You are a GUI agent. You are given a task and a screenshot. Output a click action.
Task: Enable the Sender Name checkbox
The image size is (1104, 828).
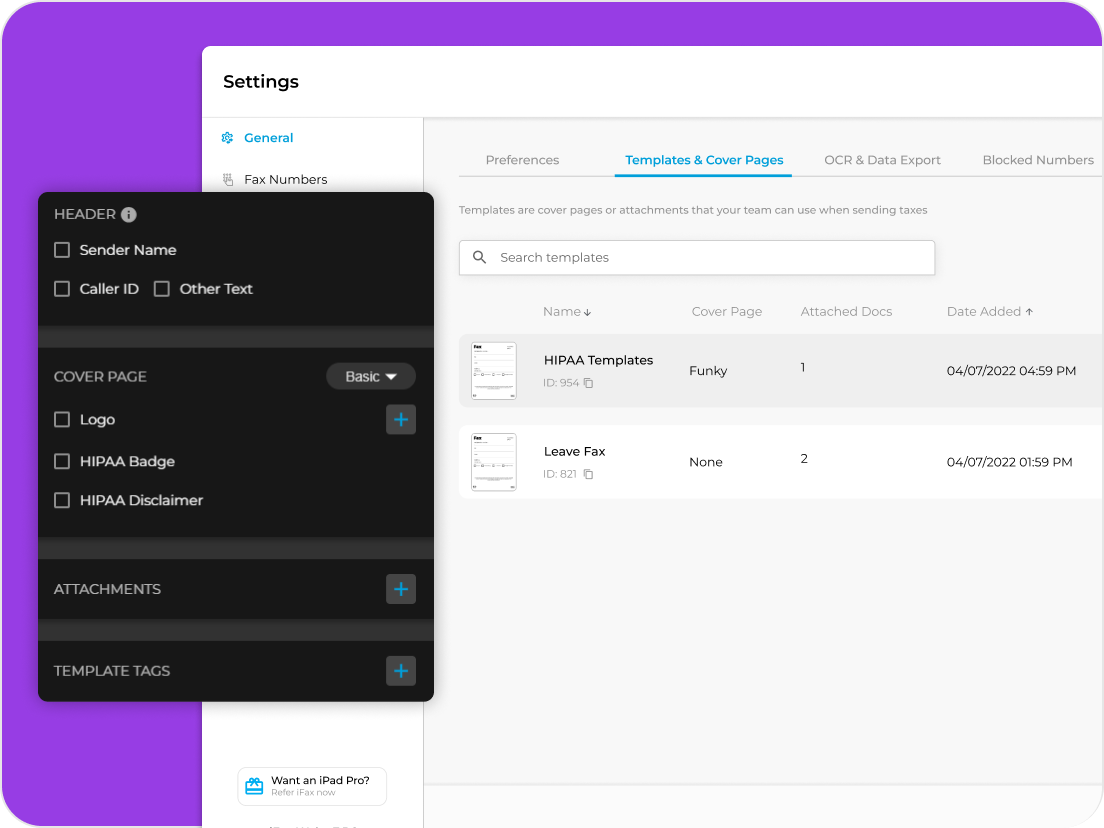(x=62, y=250)
